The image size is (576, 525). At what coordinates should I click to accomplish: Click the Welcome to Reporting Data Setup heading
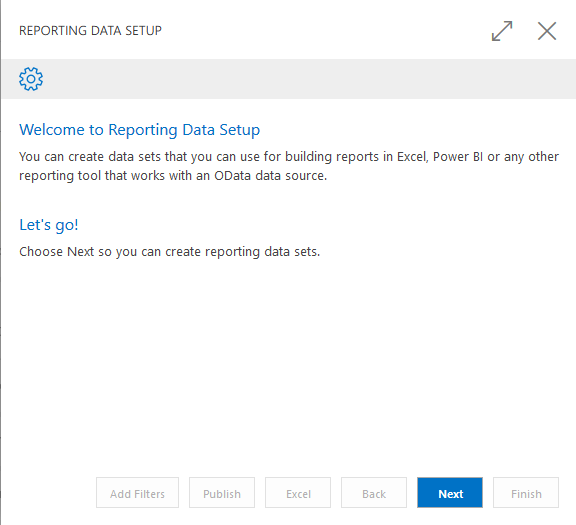(x=140, y=130)
